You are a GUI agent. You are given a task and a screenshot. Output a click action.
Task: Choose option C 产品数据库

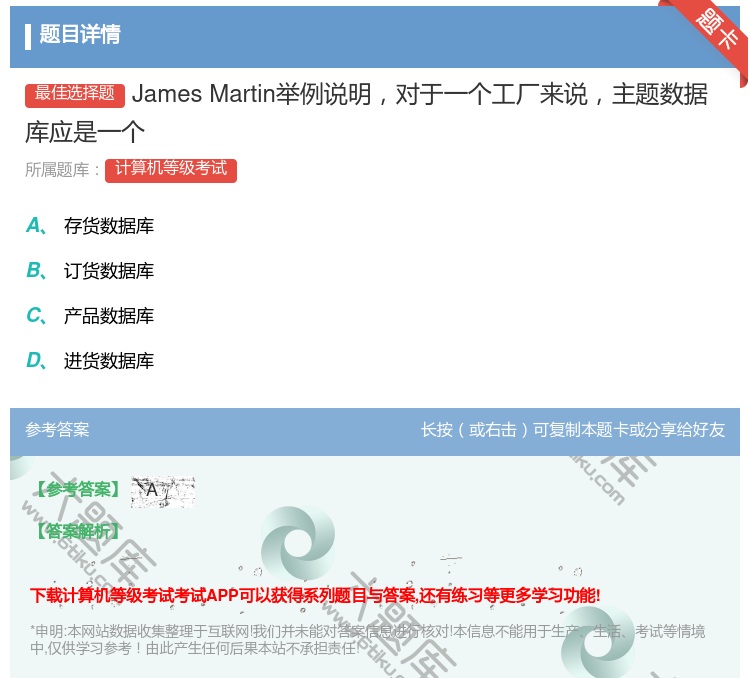[90, 316]
